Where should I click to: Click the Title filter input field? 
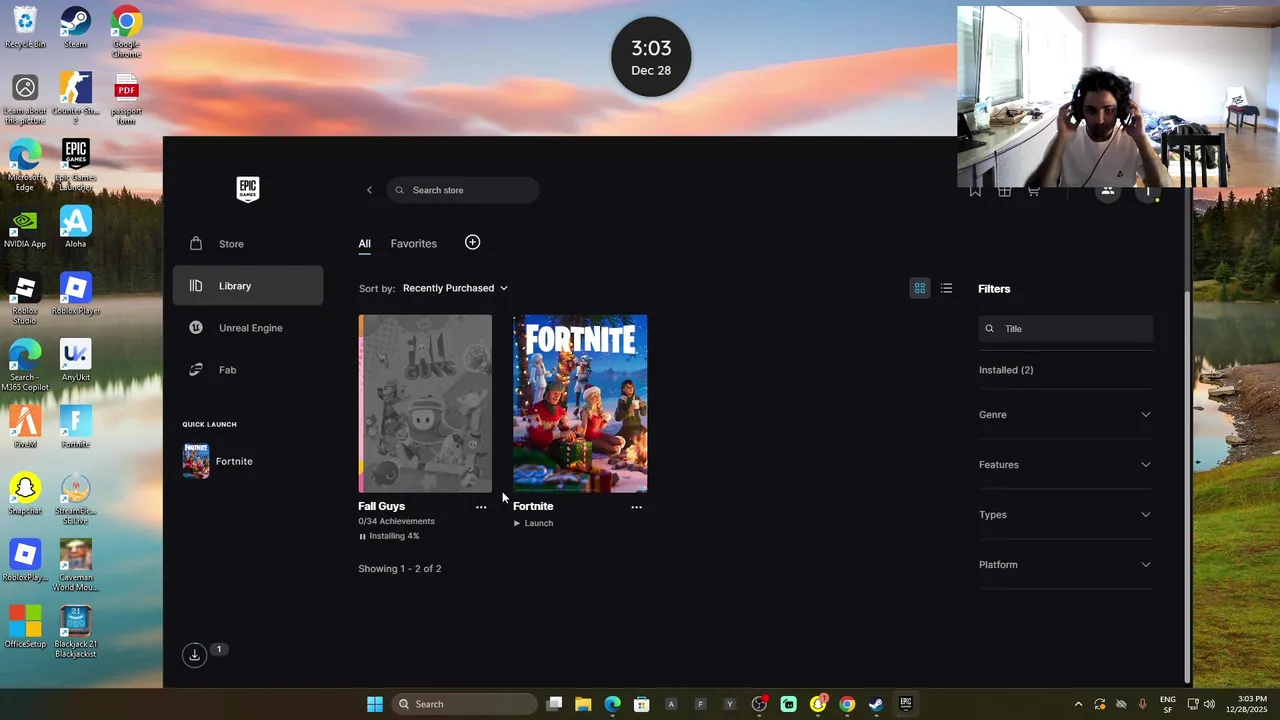(x=1065, y=329)
